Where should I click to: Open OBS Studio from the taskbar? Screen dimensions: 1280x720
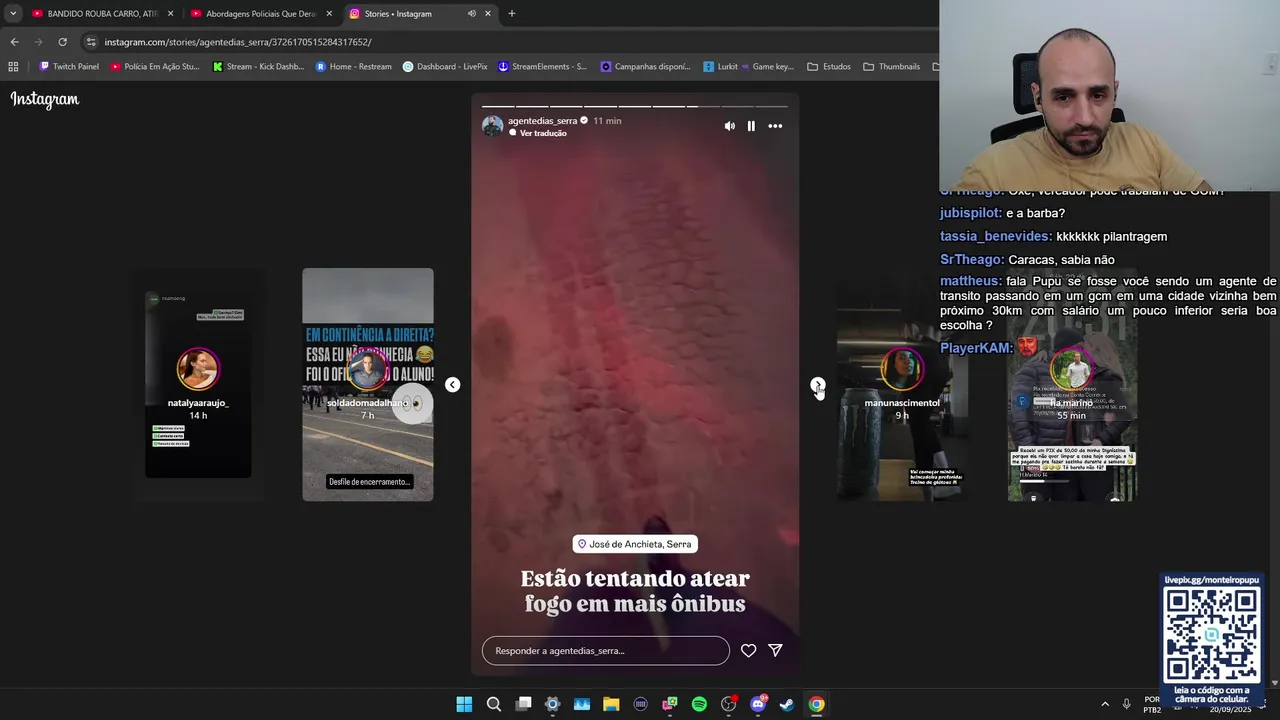tap(728, 704)
